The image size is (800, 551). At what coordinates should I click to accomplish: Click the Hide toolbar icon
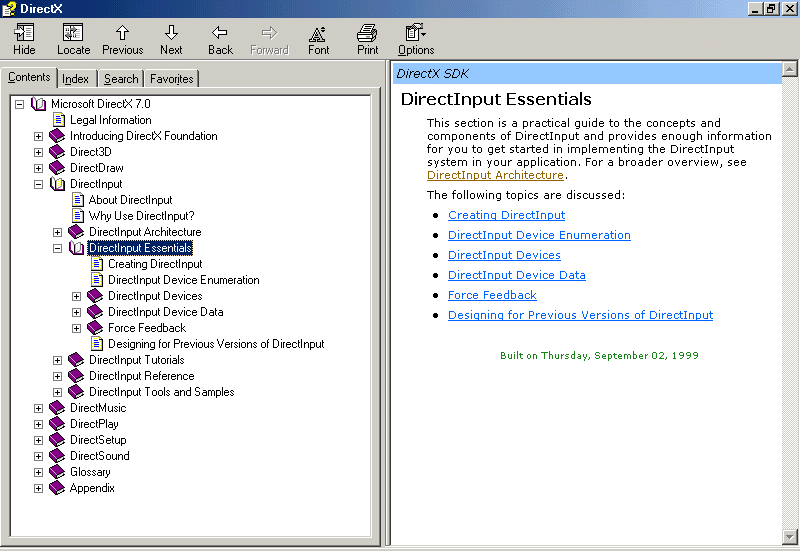click(x=24, y=34)
